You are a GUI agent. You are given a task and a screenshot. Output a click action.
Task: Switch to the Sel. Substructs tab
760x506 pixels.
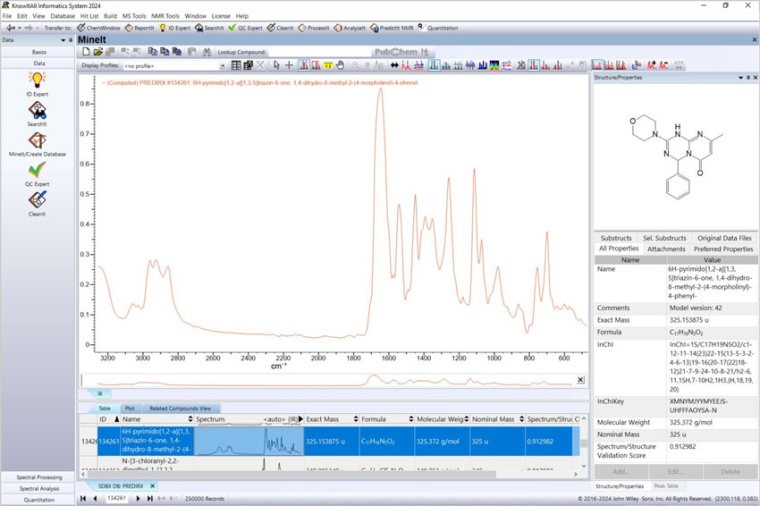click(x=664, y=238)
